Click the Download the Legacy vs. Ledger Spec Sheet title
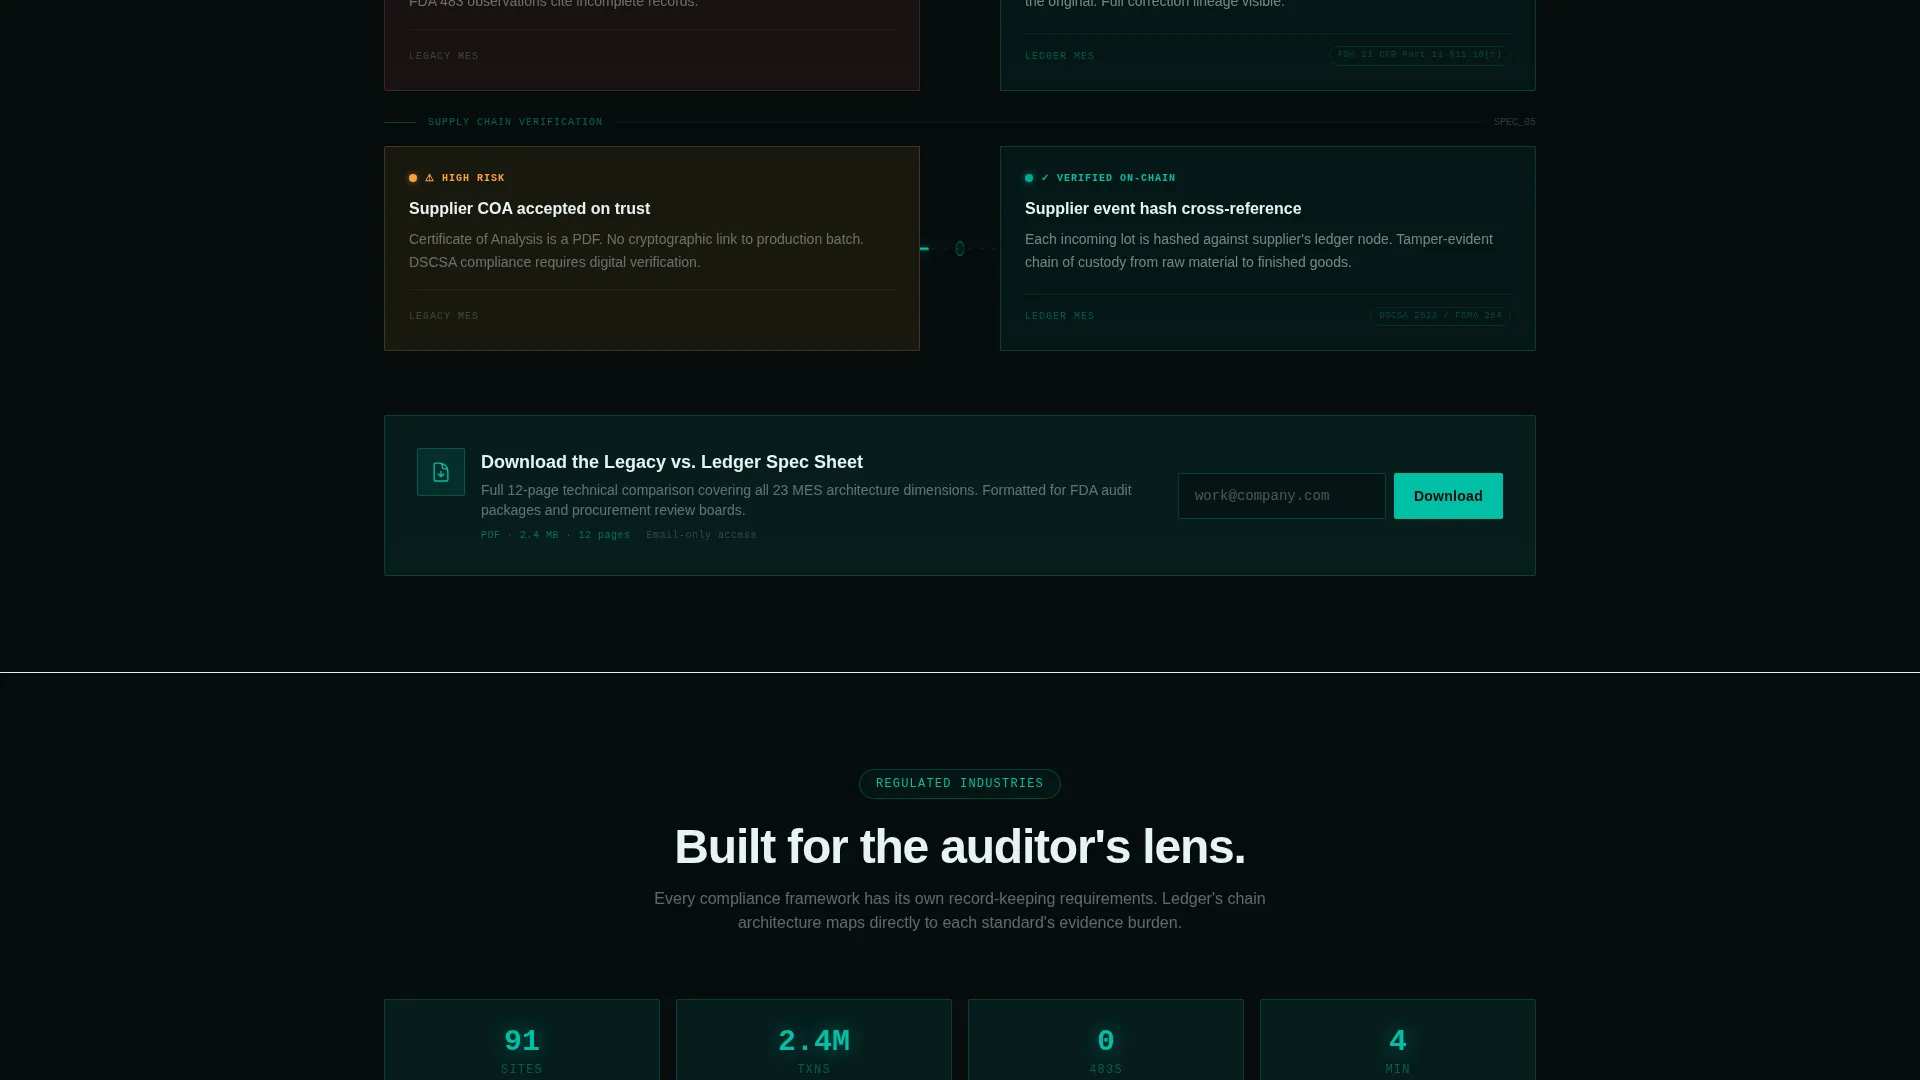The height and width of the screenshot is (1080, 1920). [x=672, y=462]
